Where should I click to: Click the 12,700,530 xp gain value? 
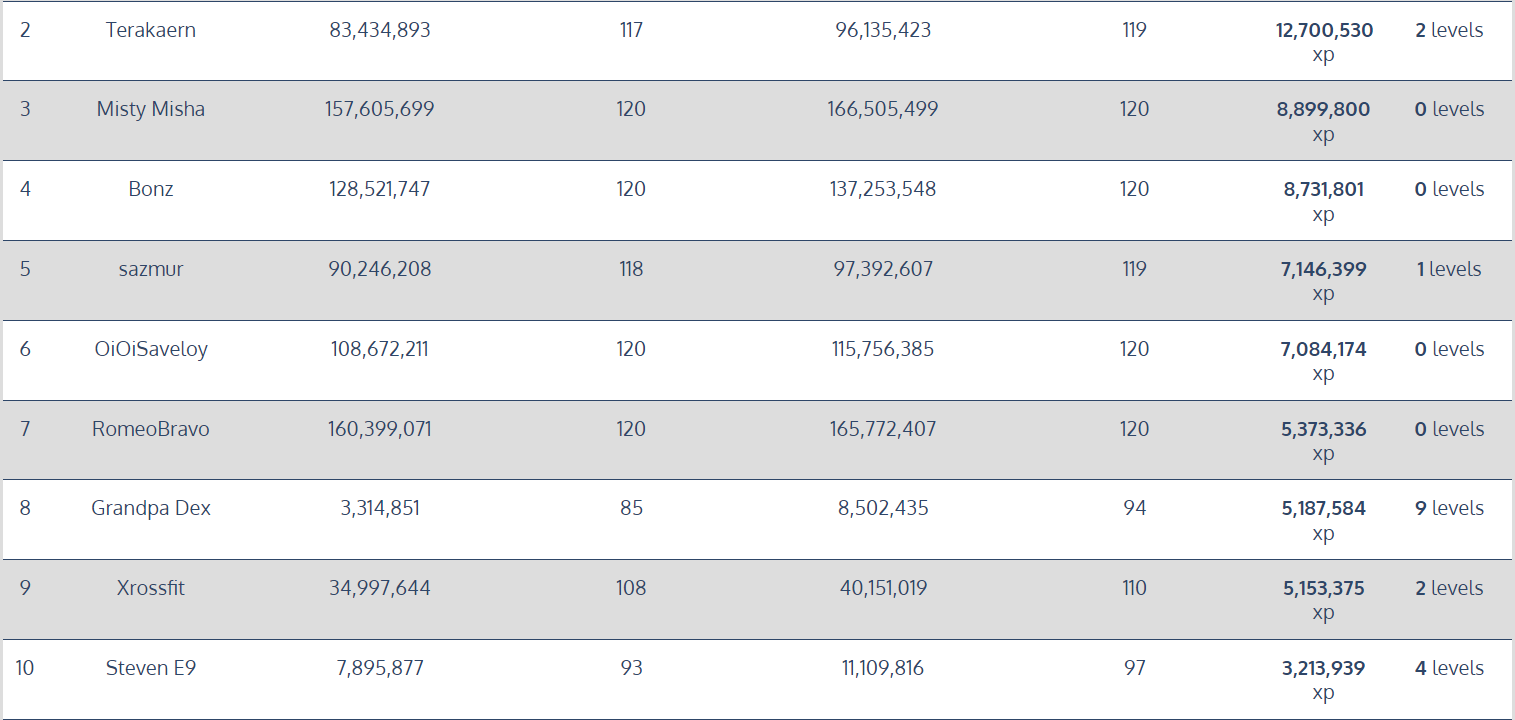(1324, 42)
